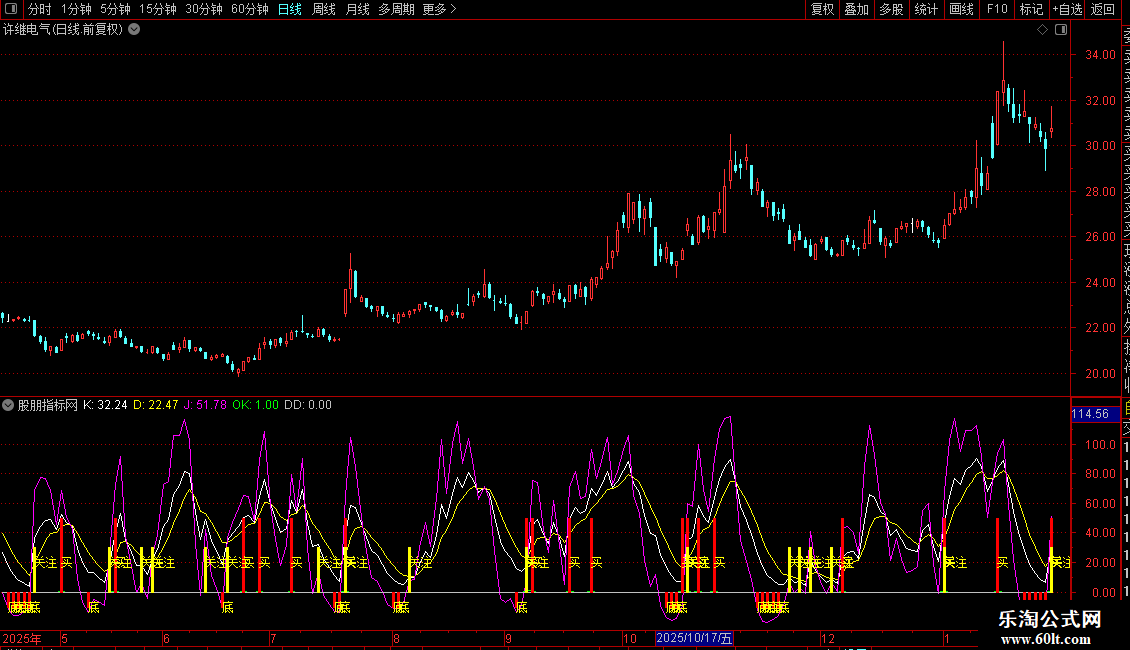The image size is (1130, 650).
Task: Expand the 许继电气 chart title dropdown
Action: coord(134,29)
